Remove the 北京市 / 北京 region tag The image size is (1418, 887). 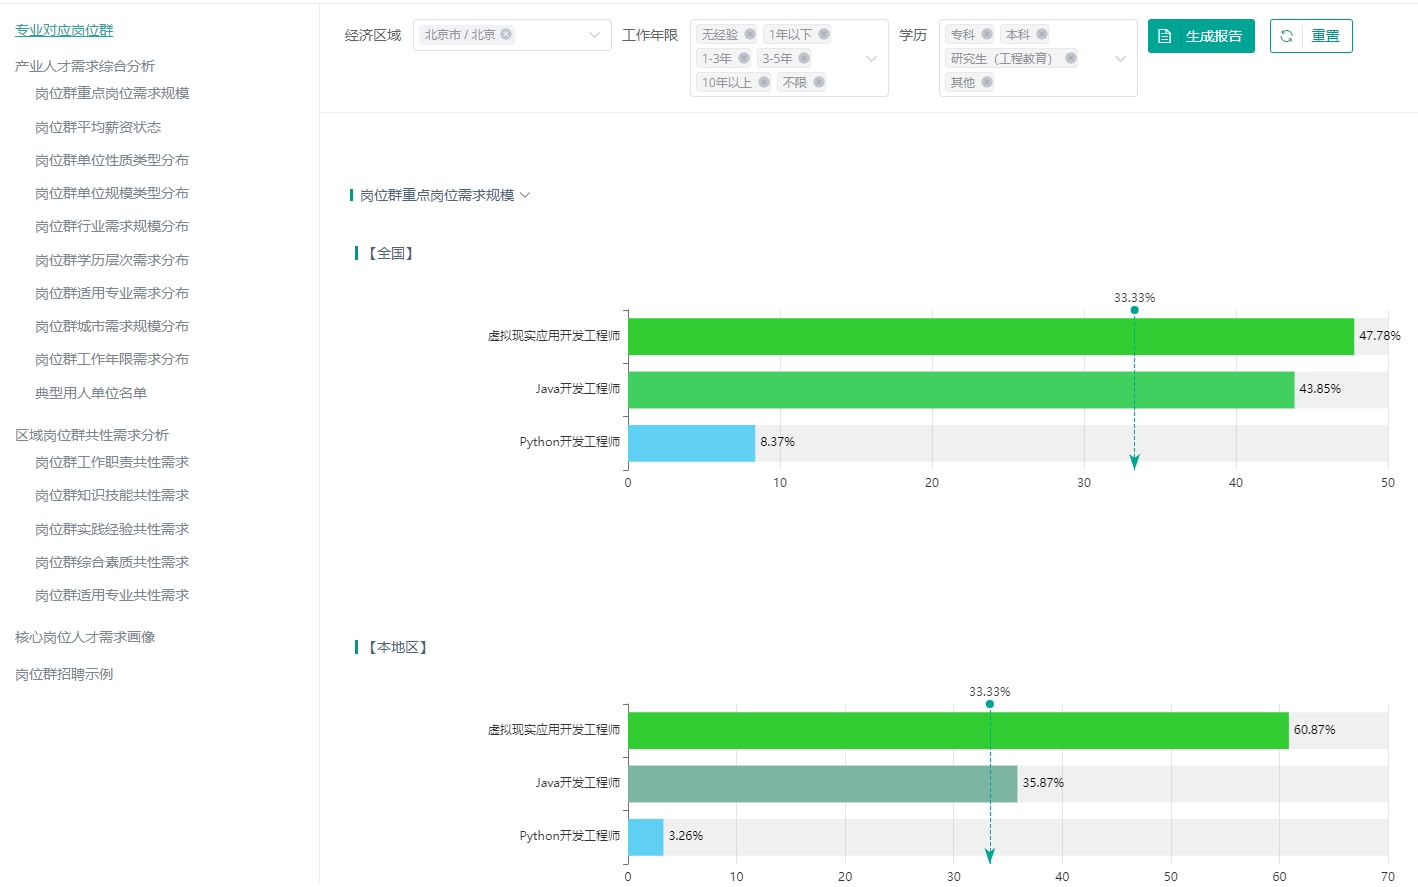(506, 34)
